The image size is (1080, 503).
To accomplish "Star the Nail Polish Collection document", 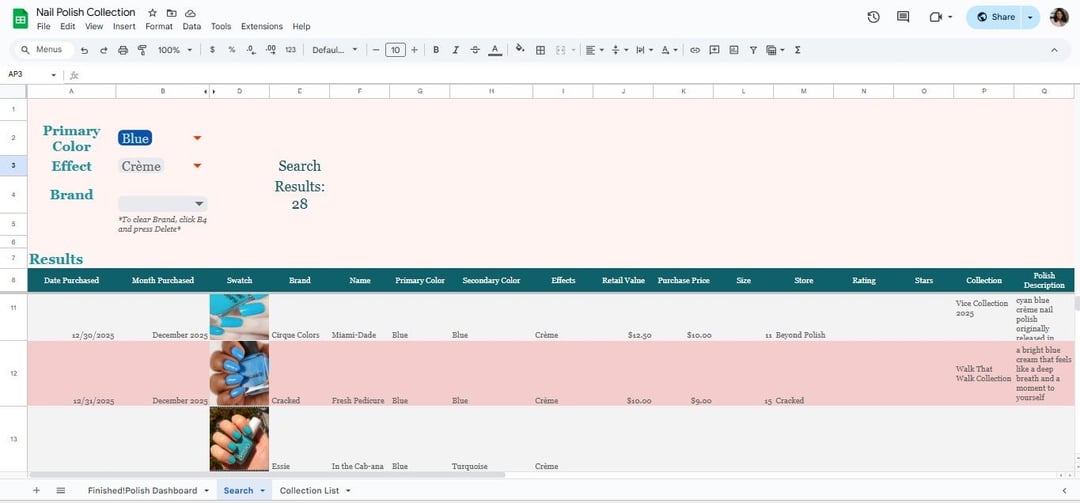I will point(153,12).
